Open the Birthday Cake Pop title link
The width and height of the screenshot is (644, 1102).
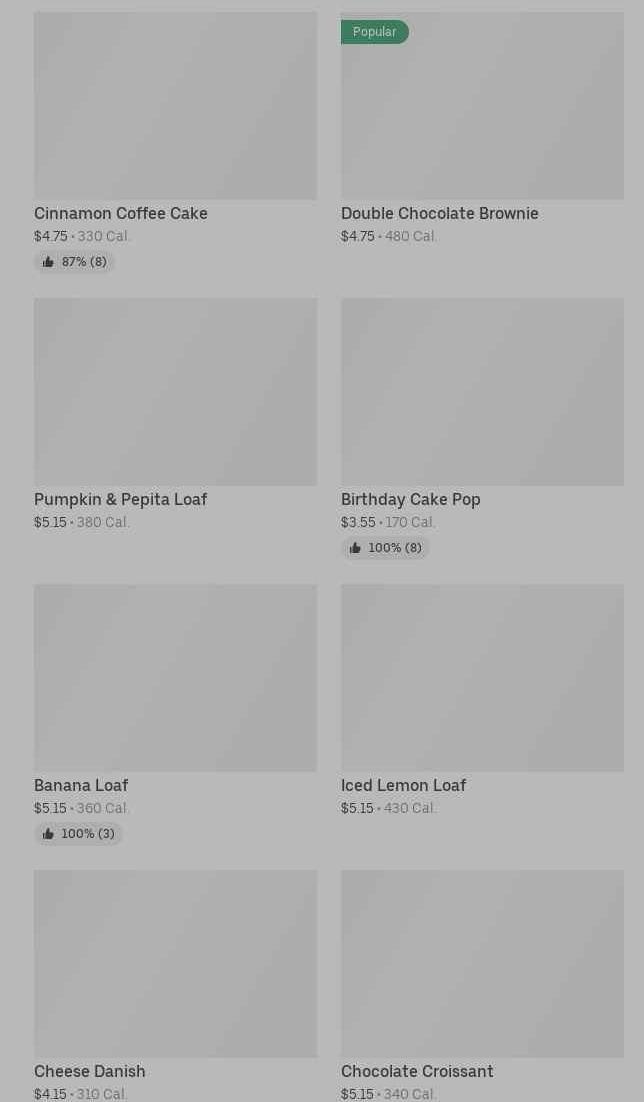point(411,499)
